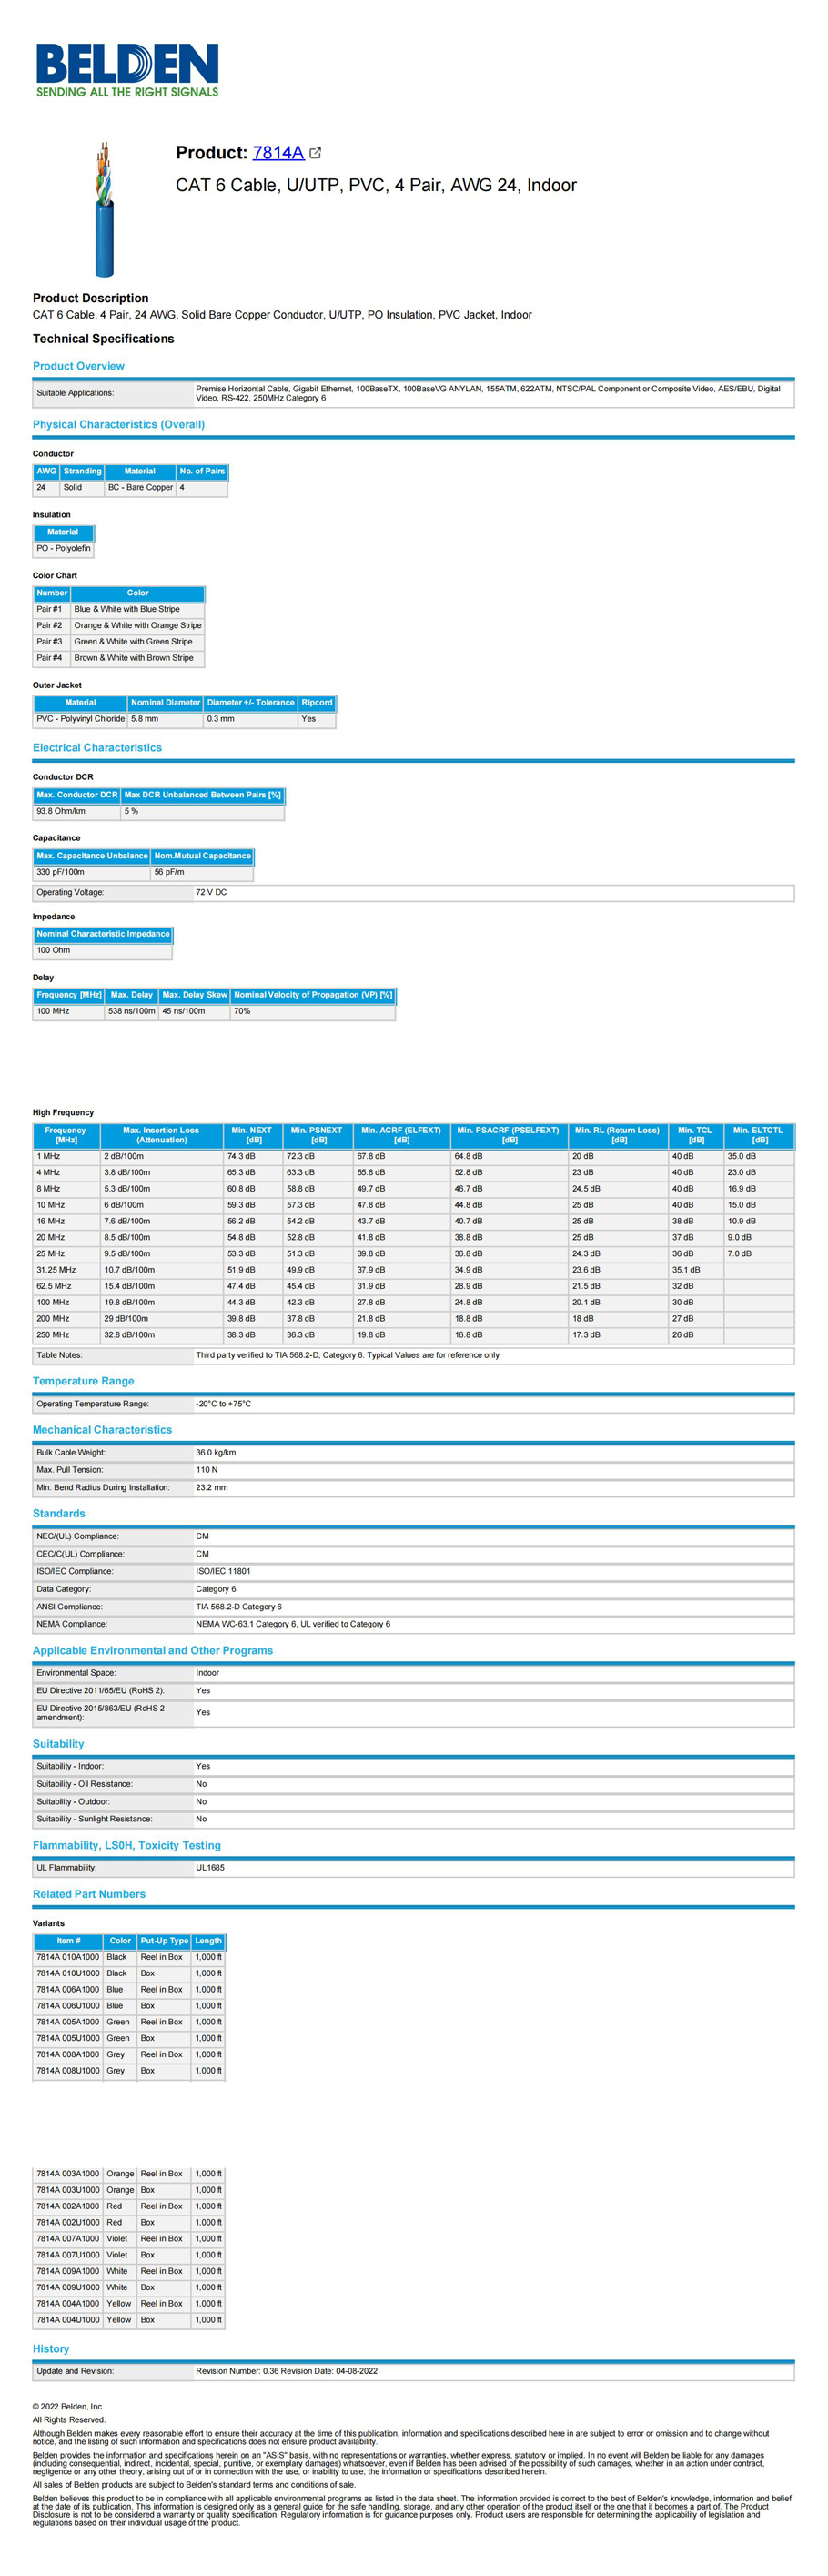The image size is (828, 2576).
Task: Click the blue cable product image
Action: [x=104, y=209]
